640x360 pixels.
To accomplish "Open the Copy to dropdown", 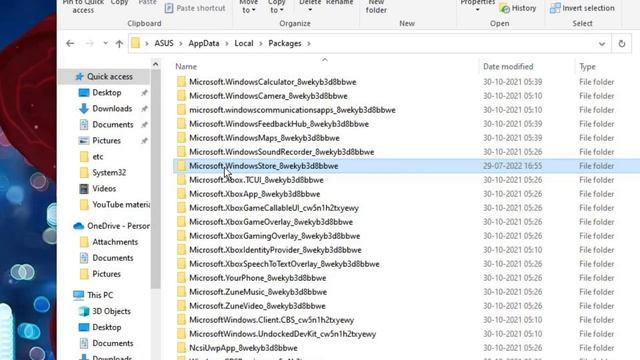I will click(x=276, y=6).
